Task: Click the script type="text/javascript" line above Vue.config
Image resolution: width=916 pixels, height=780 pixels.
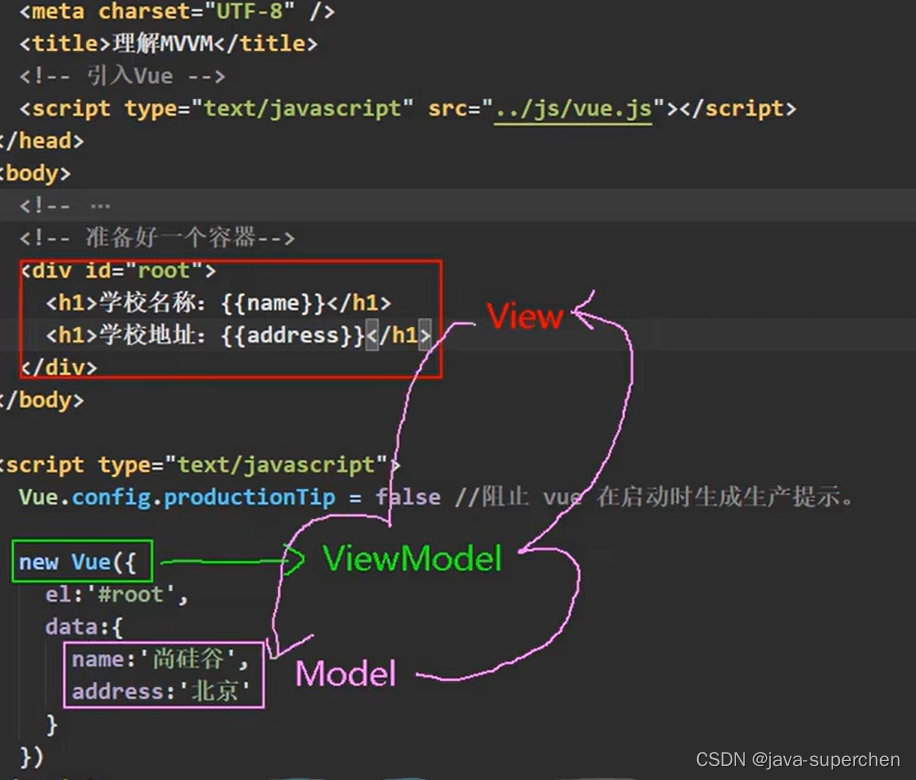Action: pos(200,465)
